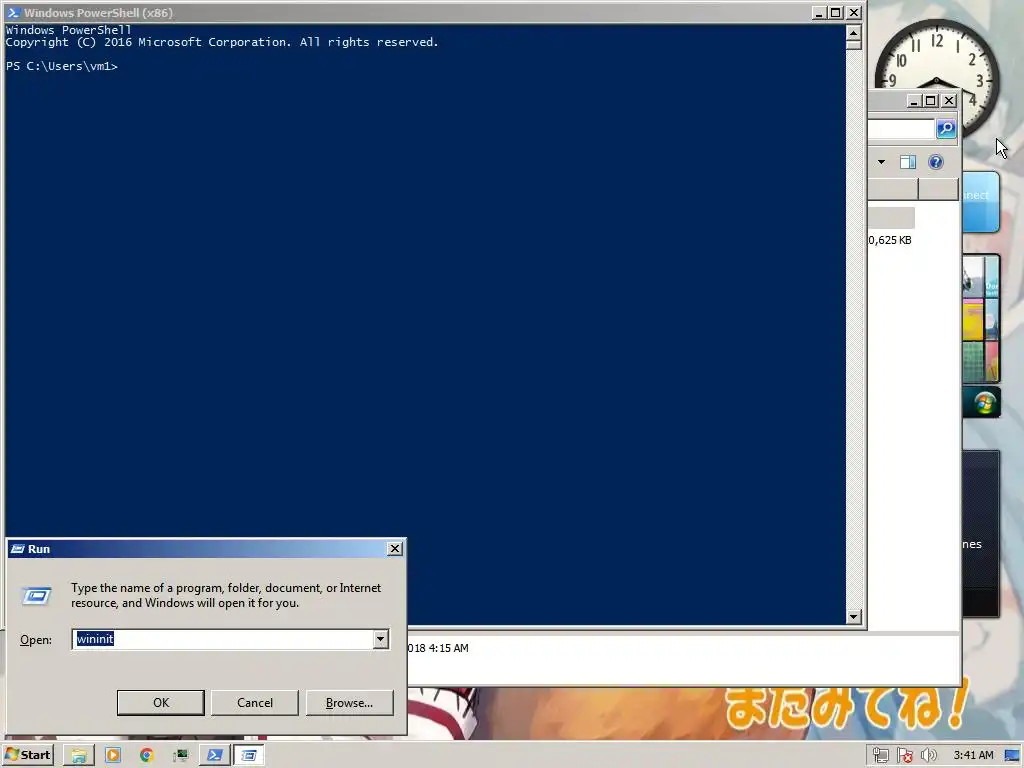This screenshot has width=1024, height=768.
Task: Cancel the Run dialog
Action: point(255,703)
